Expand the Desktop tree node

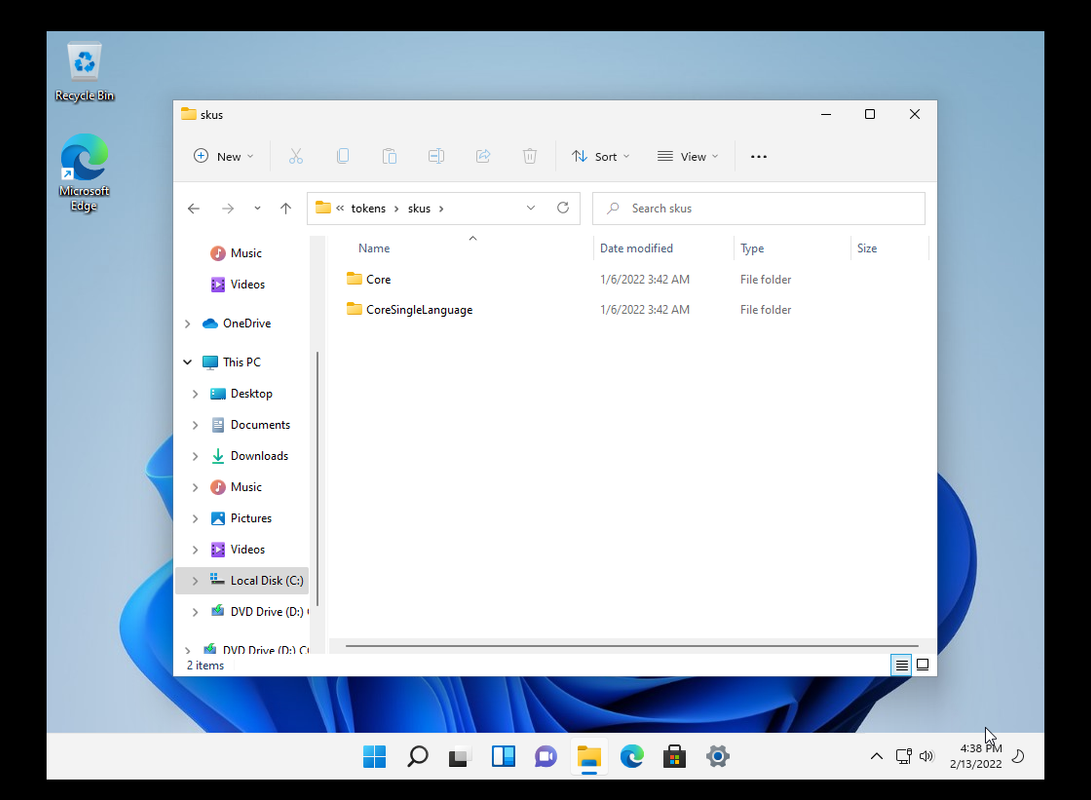[x=195, y=394]
